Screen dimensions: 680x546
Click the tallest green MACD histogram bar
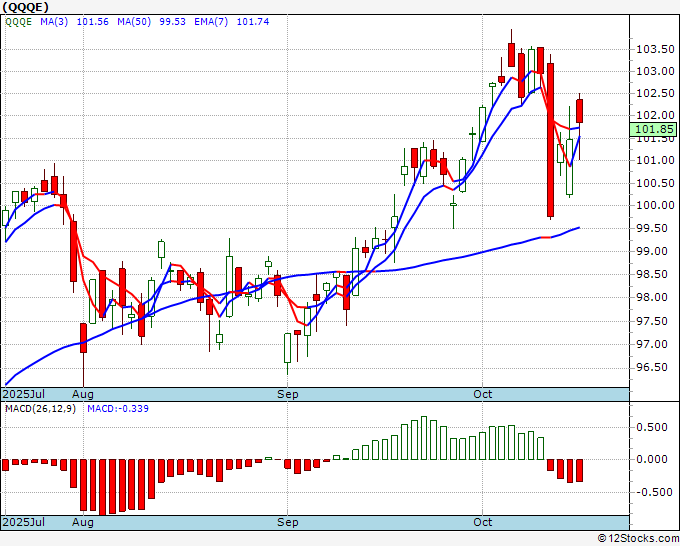pos(424,438)
